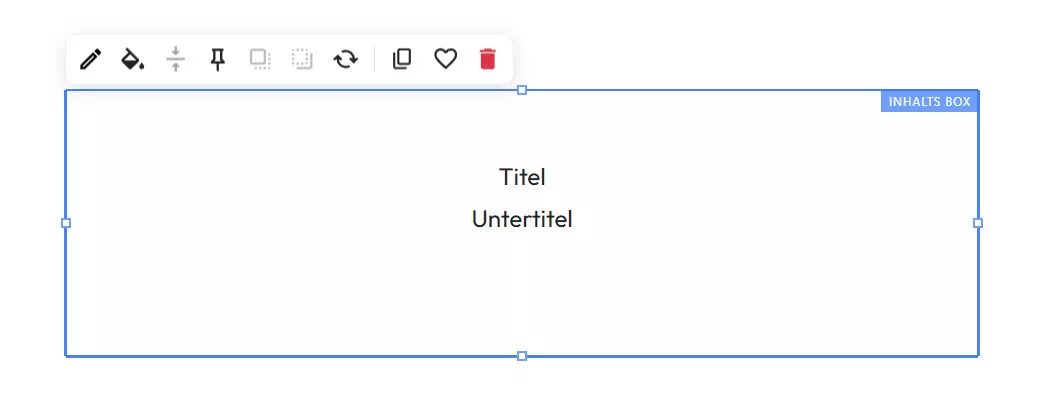Click the pencil edit icon
The width and height of the screenshot is (1054, 410).
[x=90, y=60]
